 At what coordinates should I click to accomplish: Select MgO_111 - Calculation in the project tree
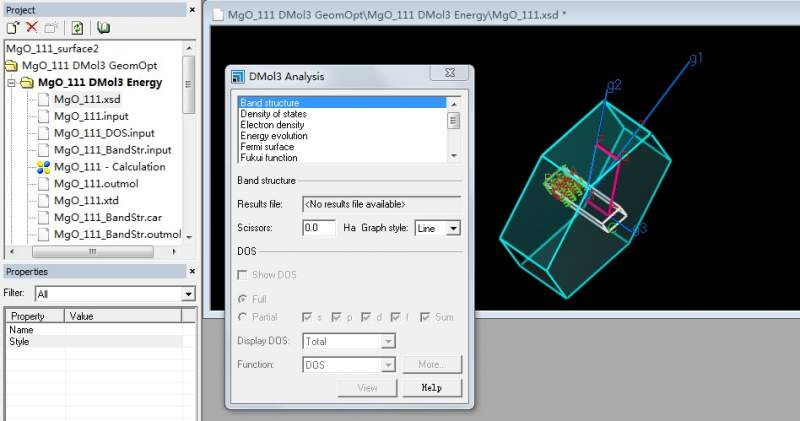point(110,167)
